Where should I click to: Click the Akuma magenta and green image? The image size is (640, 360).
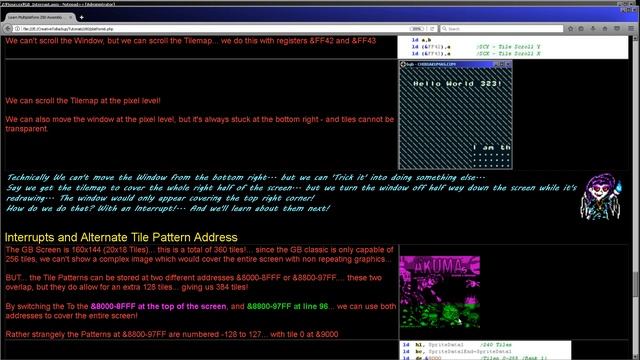pyautogui.click(x=440, y=292)
